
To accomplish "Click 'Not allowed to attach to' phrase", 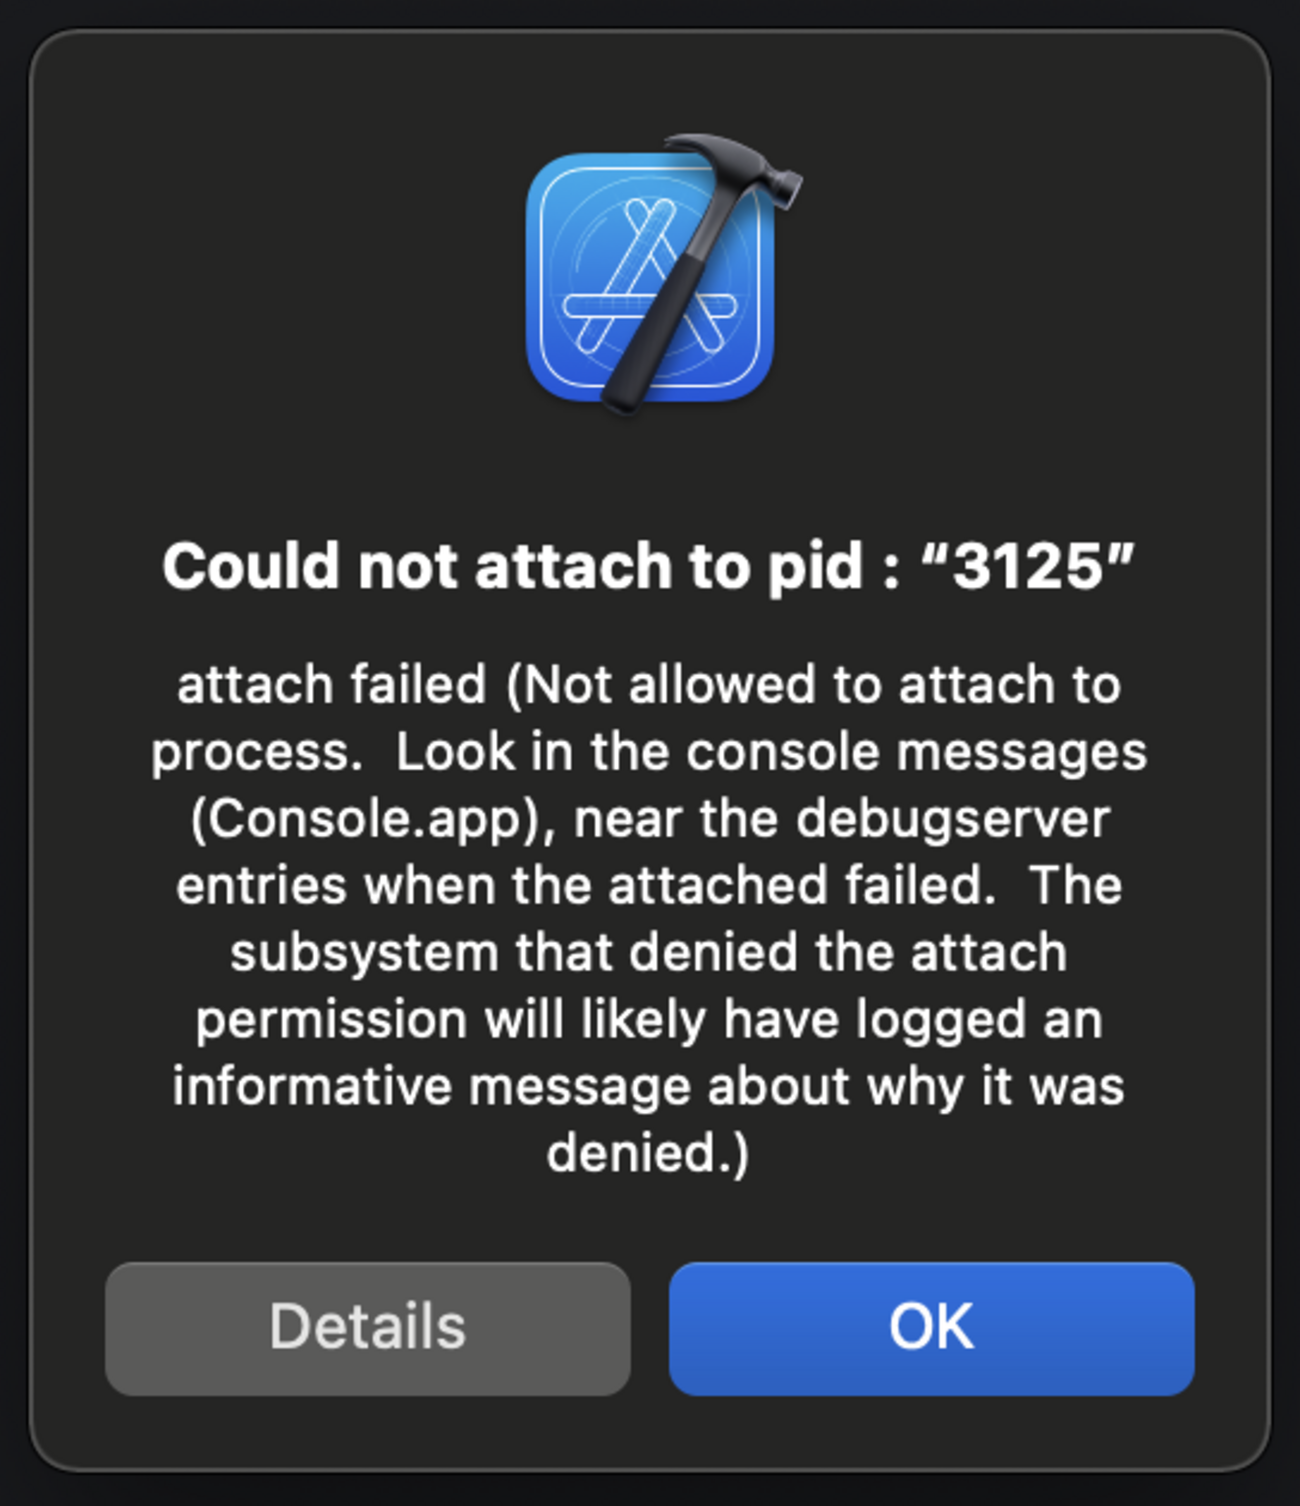I will coord(814,686).
